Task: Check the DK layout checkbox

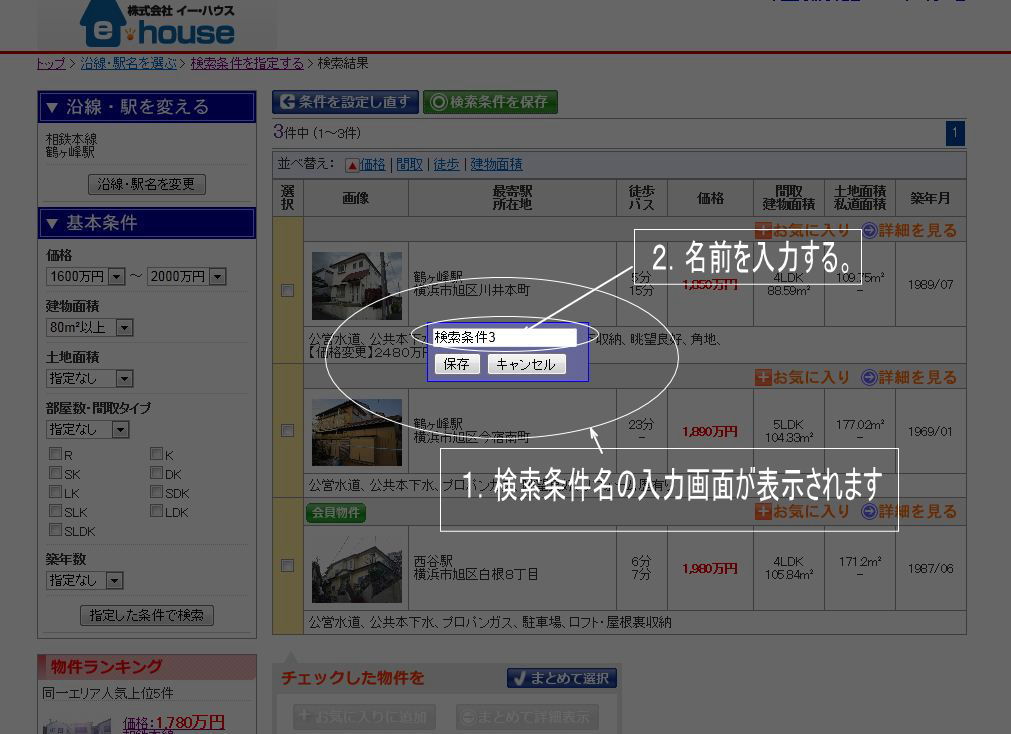Action: (x=156, y=473)
